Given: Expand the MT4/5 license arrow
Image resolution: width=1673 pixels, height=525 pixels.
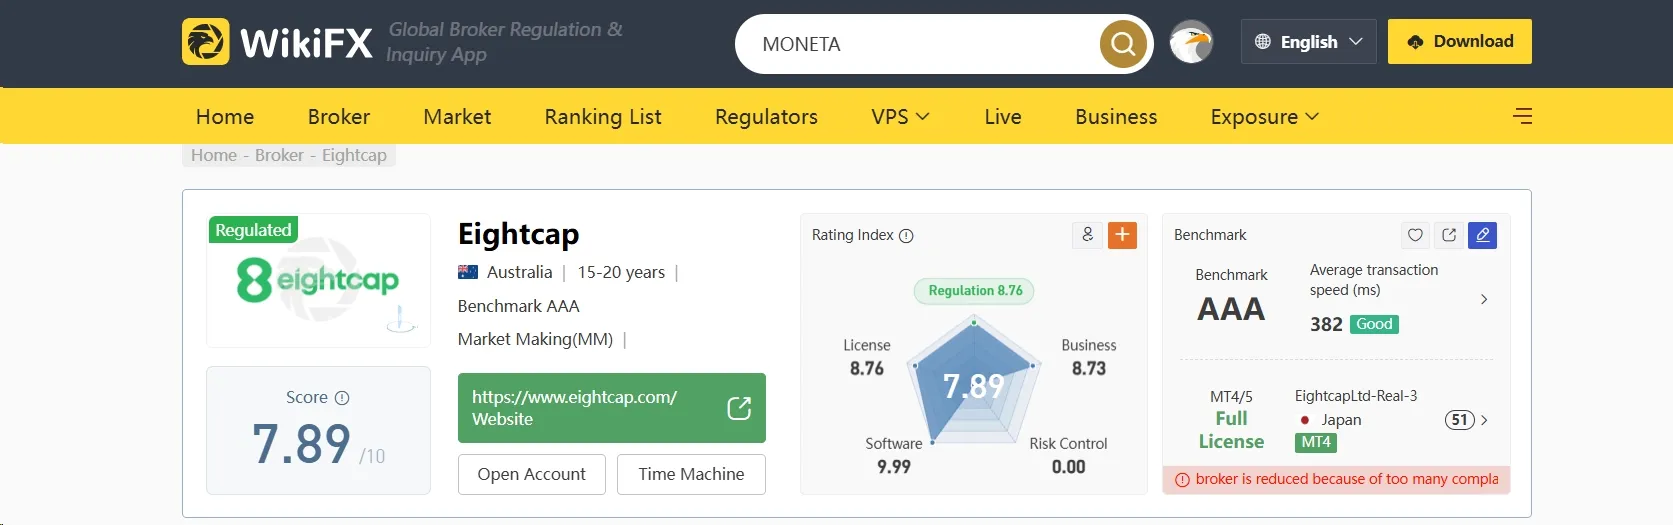Looking at the screenshot, I should 1484,420.
